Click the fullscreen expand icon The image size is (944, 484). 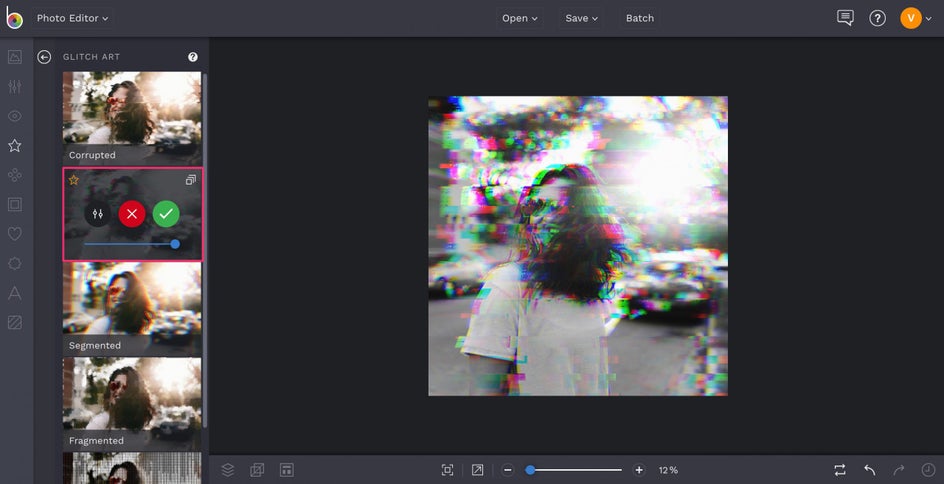tap(477, 470)
